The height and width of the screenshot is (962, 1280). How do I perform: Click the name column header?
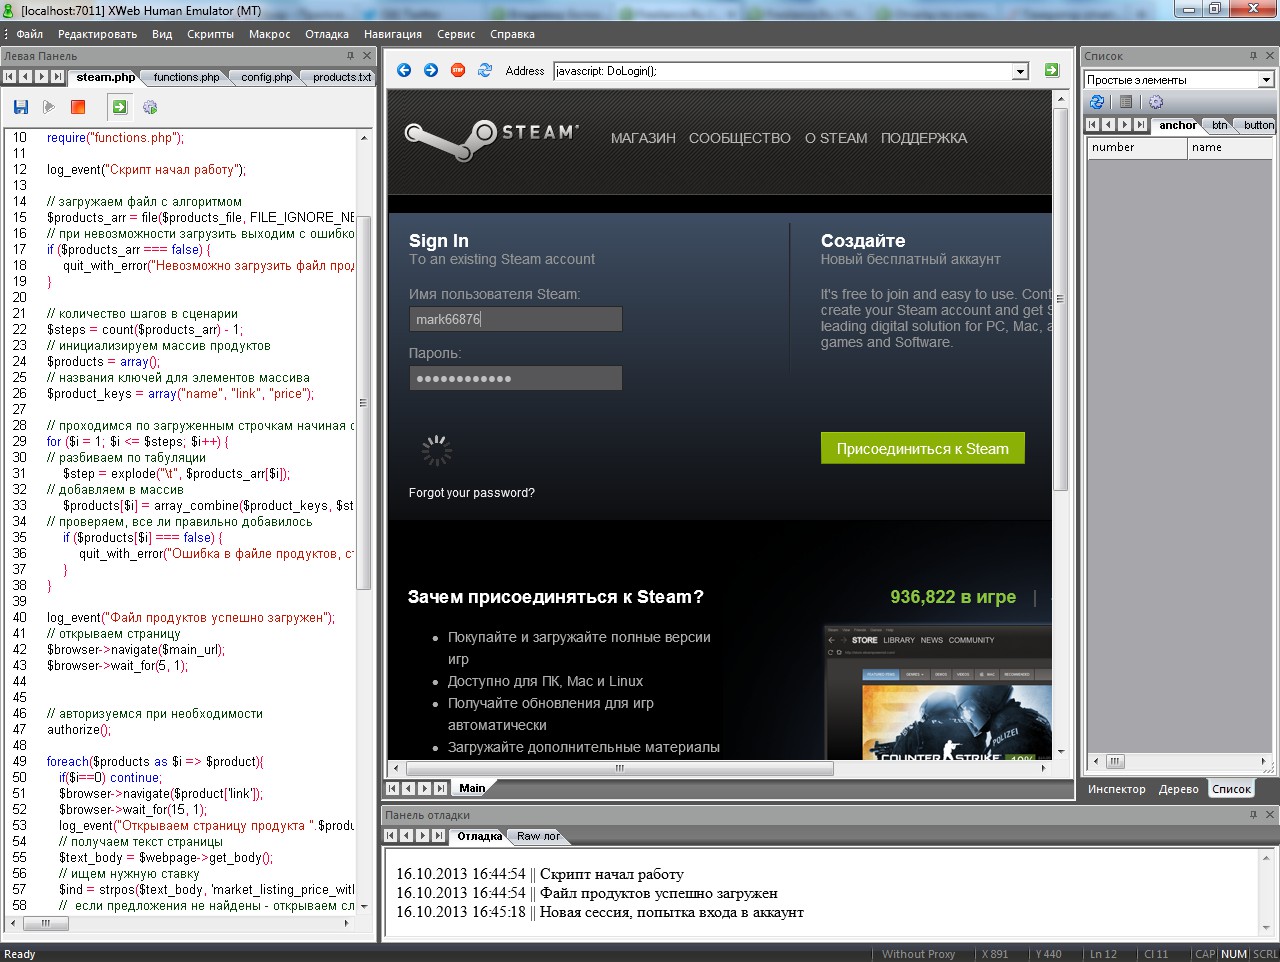(1230, 148)
